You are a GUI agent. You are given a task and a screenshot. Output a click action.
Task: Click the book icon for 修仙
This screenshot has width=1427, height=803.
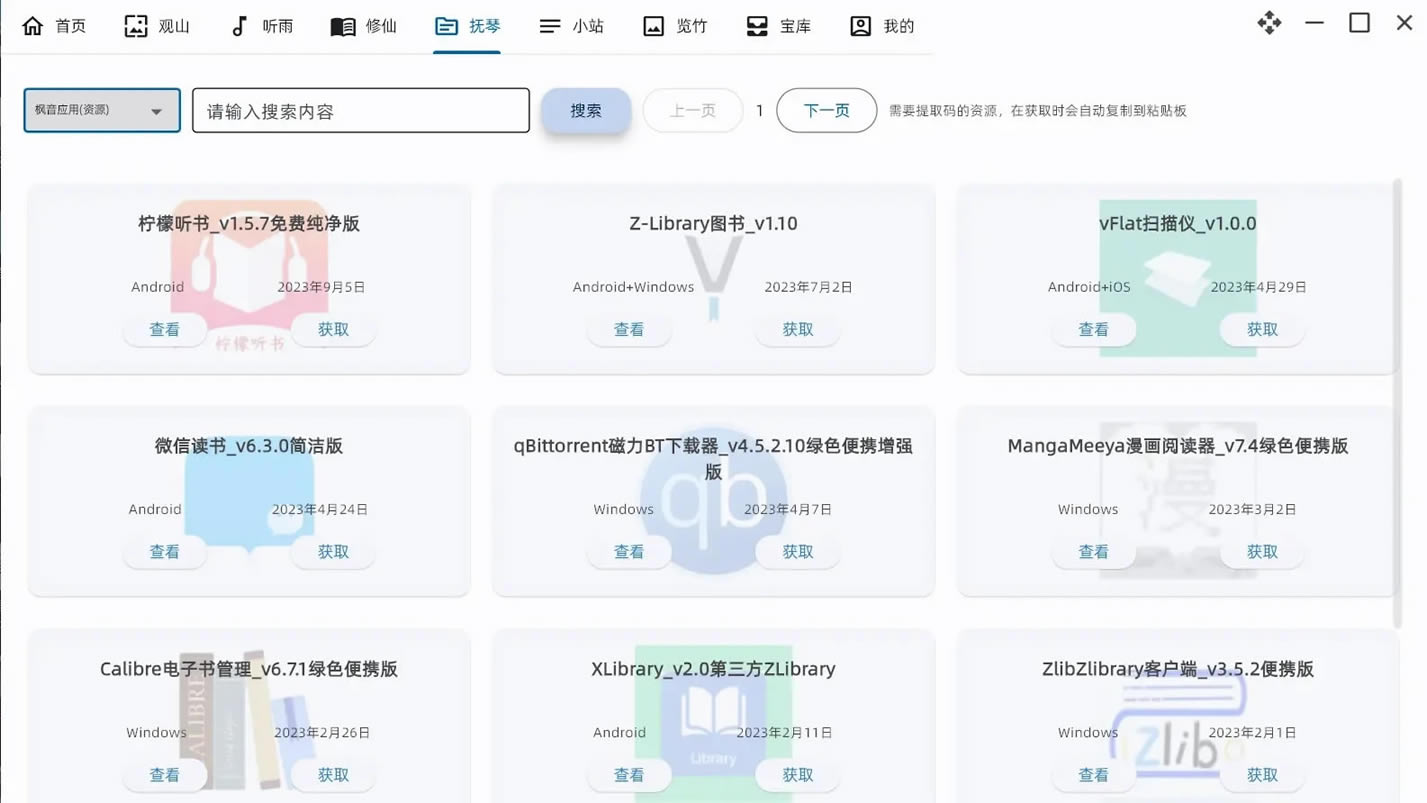[x=343, y=26]
